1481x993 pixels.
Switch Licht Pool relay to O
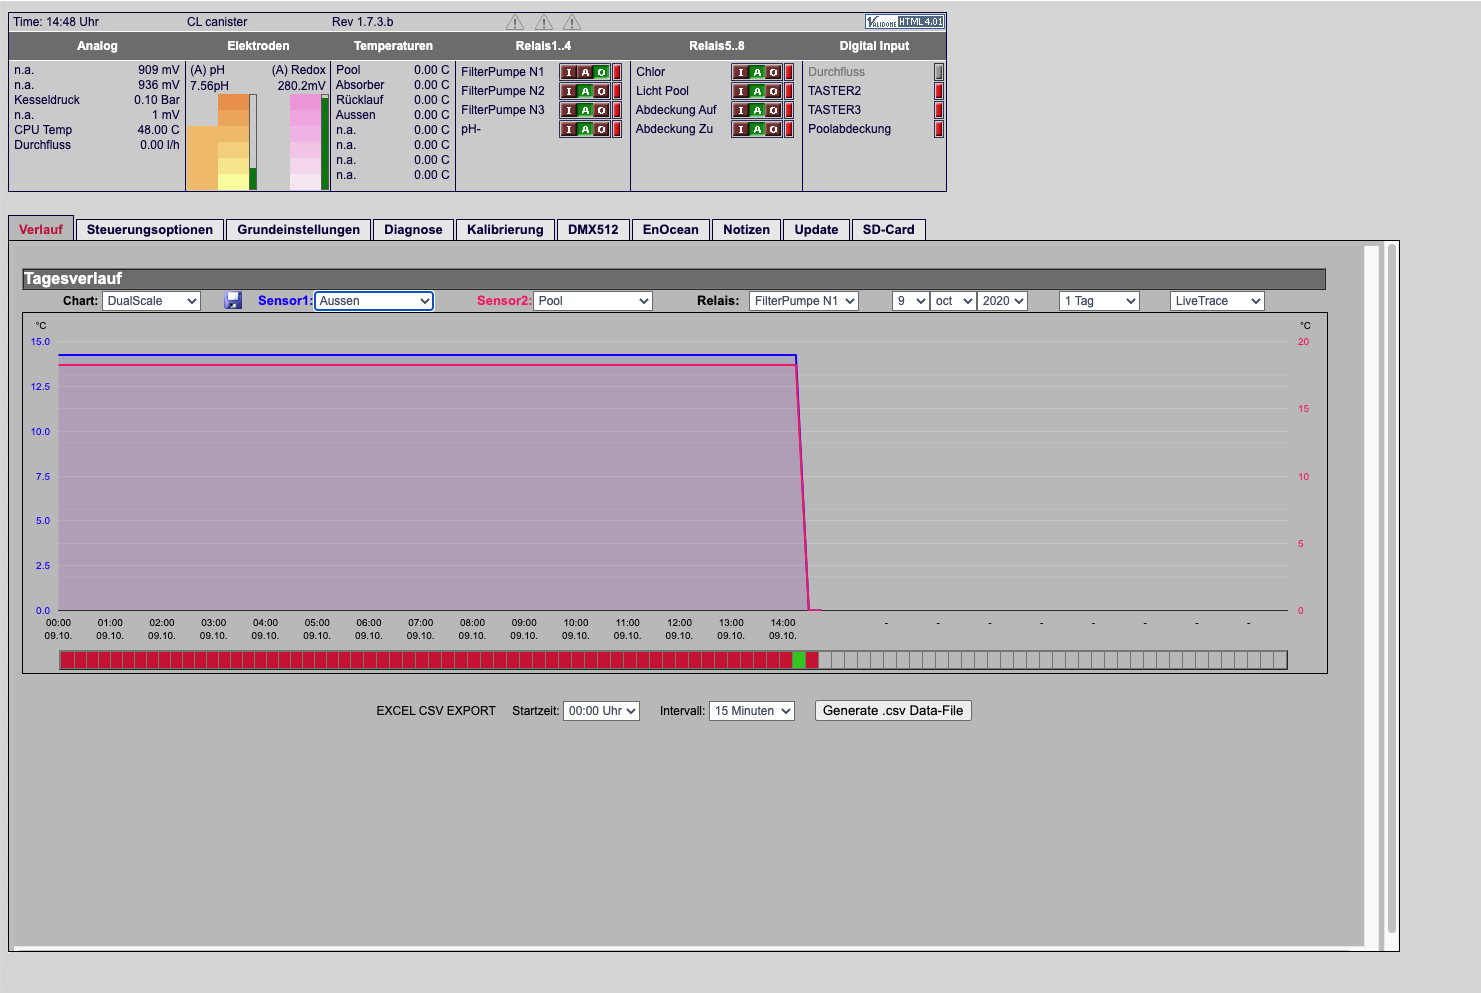pyautogui.click(x=773, y=91)
